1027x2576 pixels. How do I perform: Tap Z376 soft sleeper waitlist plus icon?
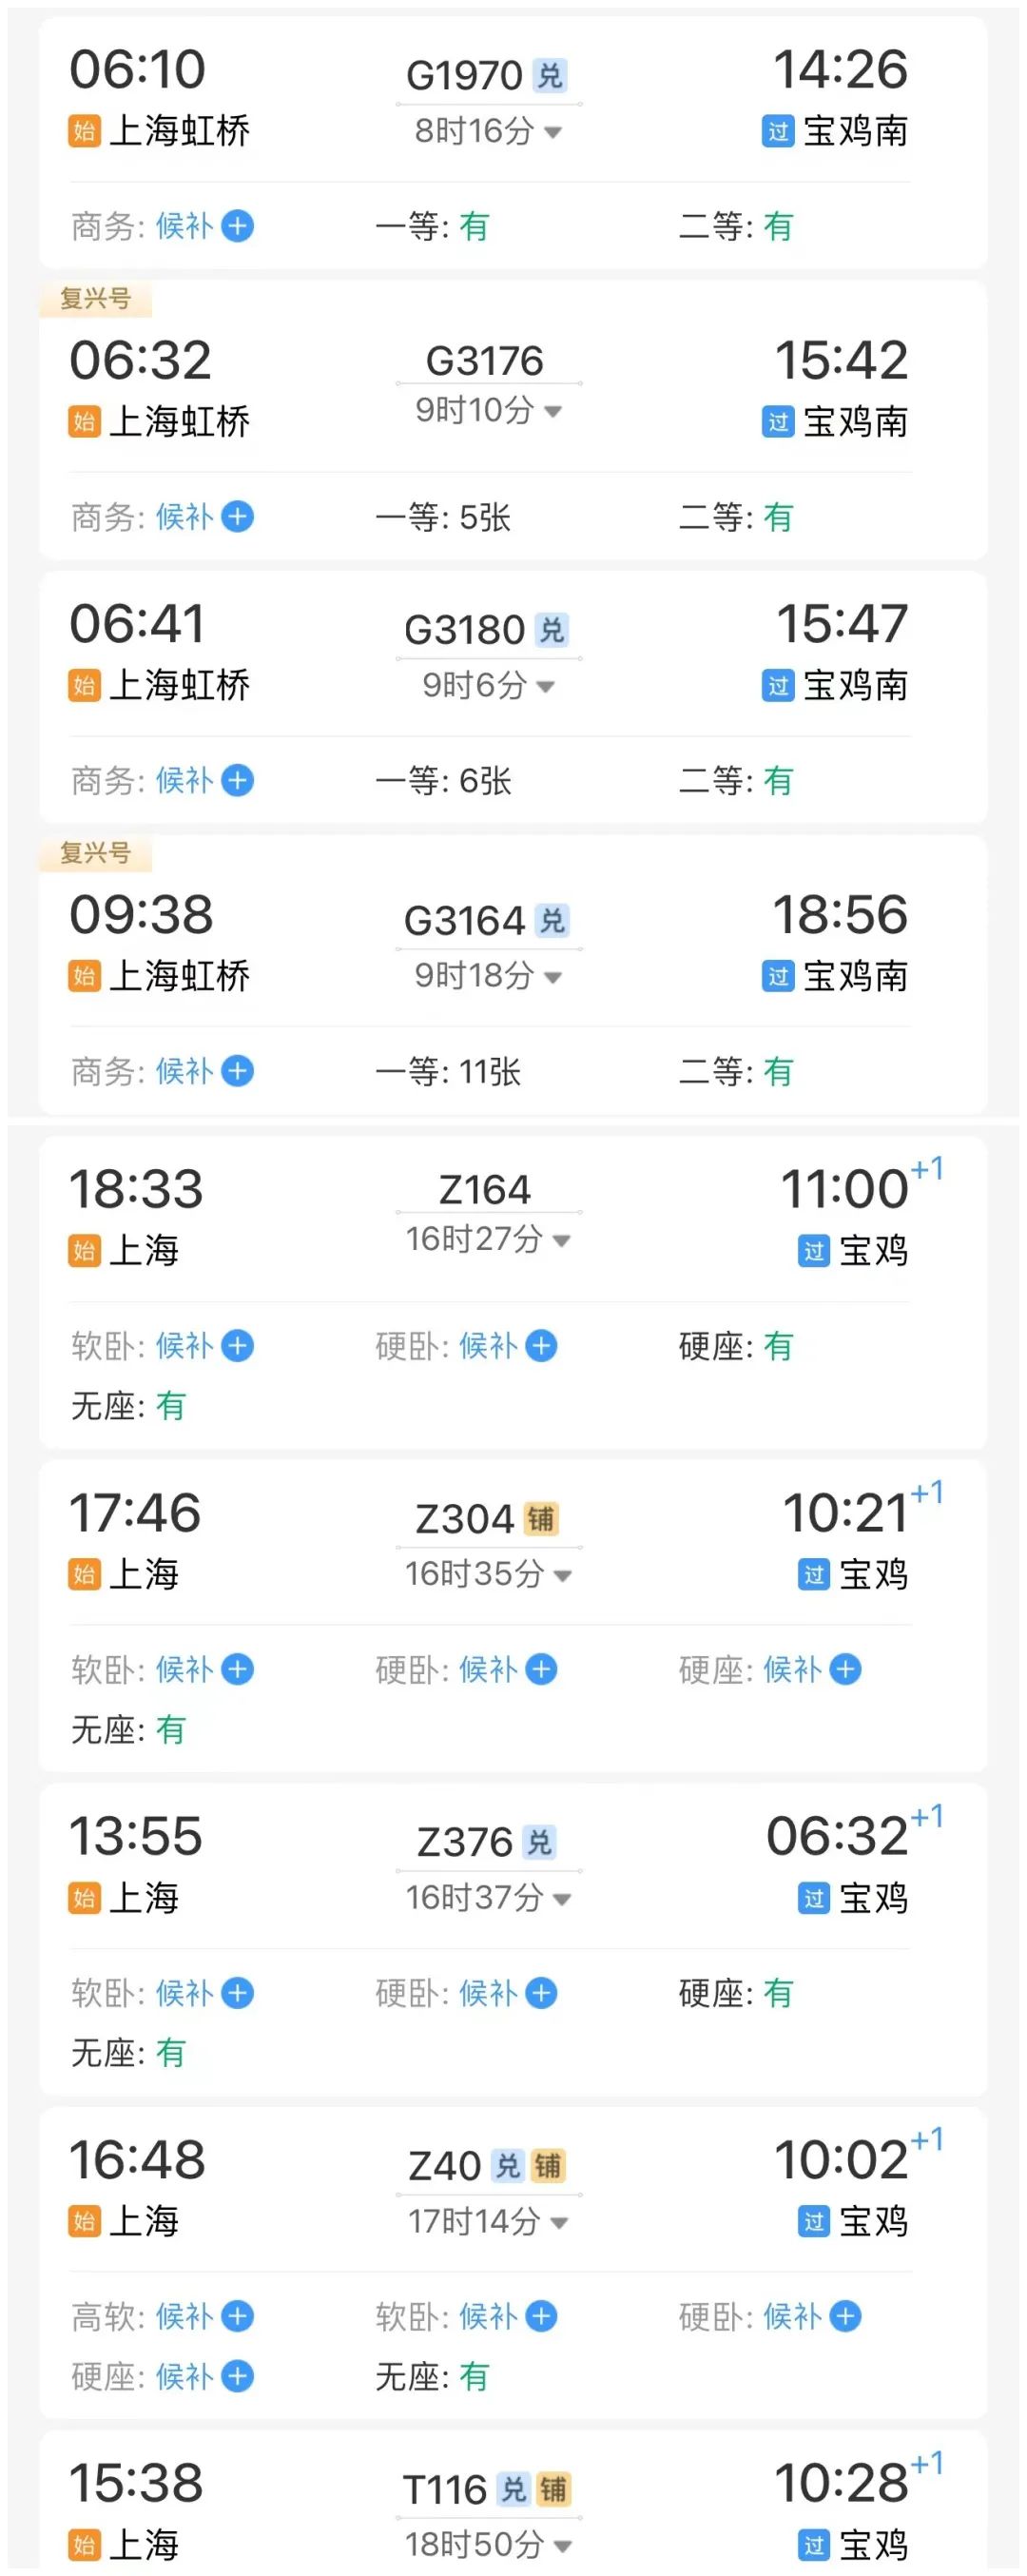coord(237,1993)
